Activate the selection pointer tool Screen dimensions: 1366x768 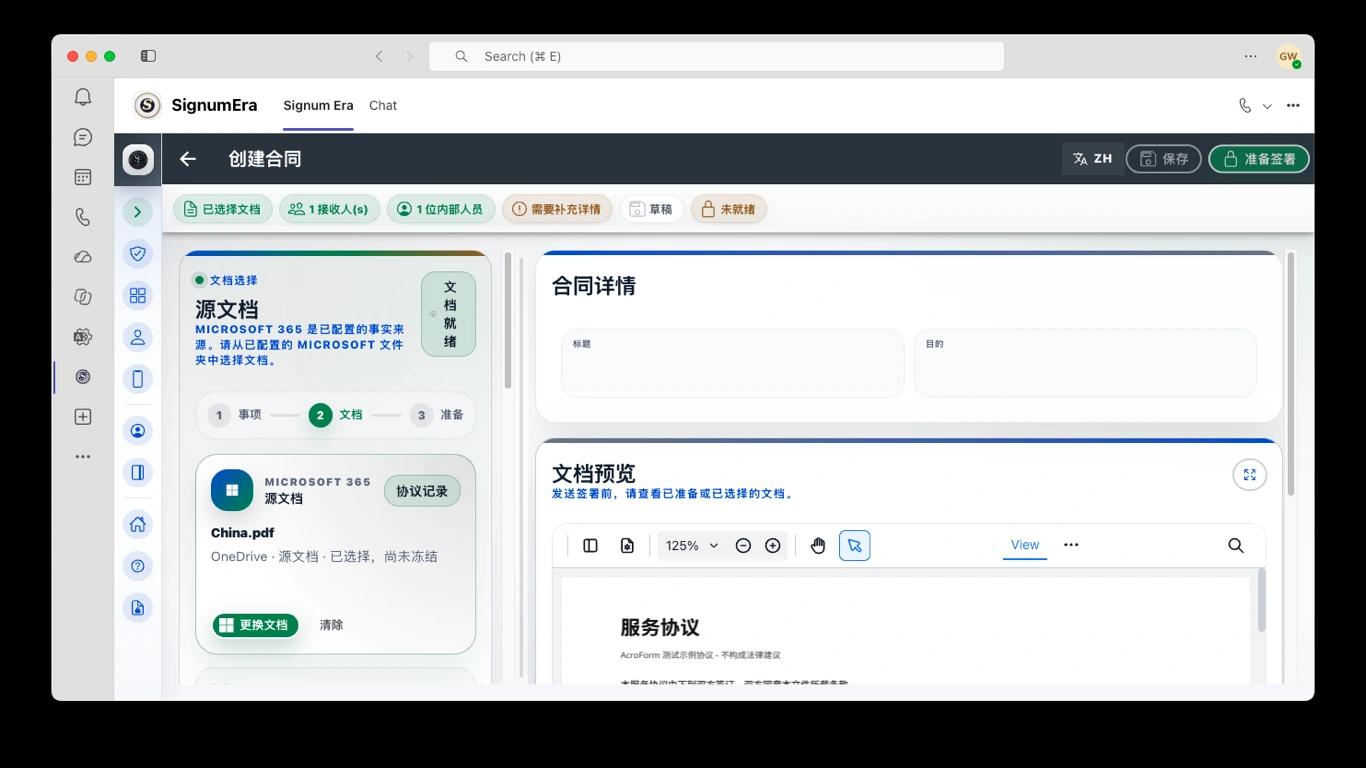pos(854,545)
